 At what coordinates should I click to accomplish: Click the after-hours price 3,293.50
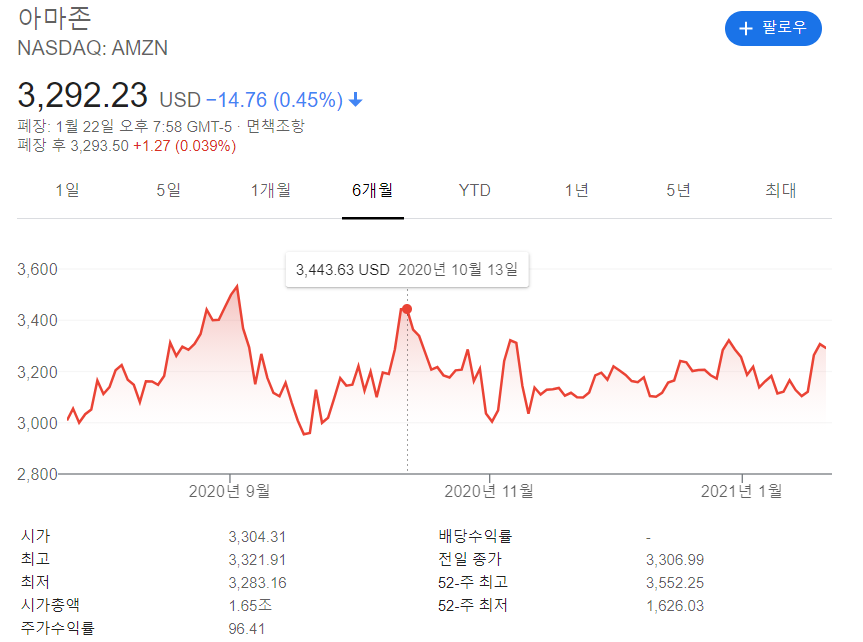coord(99,146)
